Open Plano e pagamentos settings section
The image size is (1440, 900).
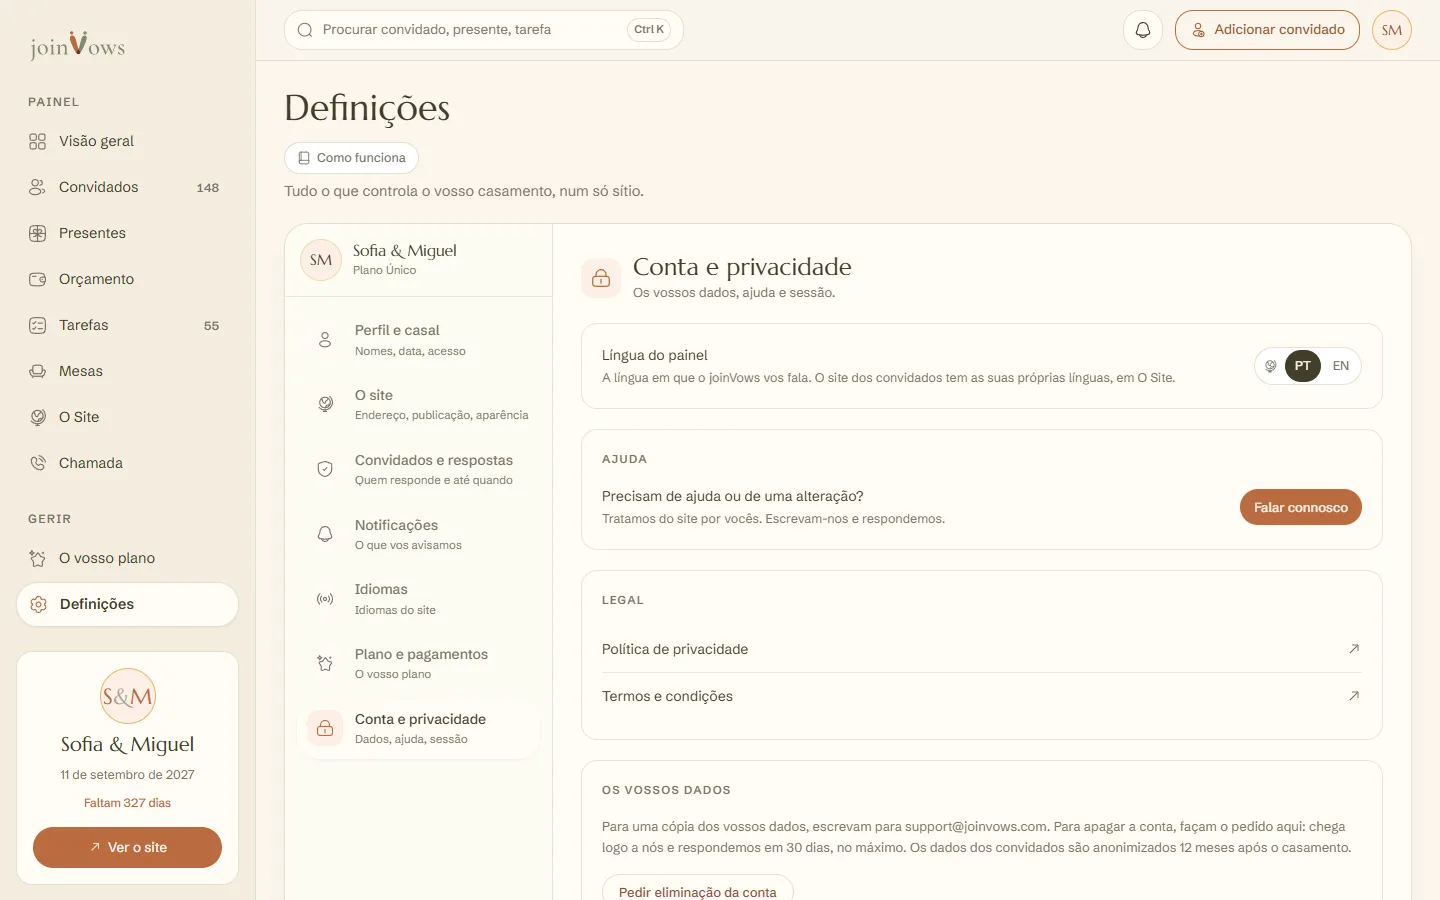coord(418,663)
